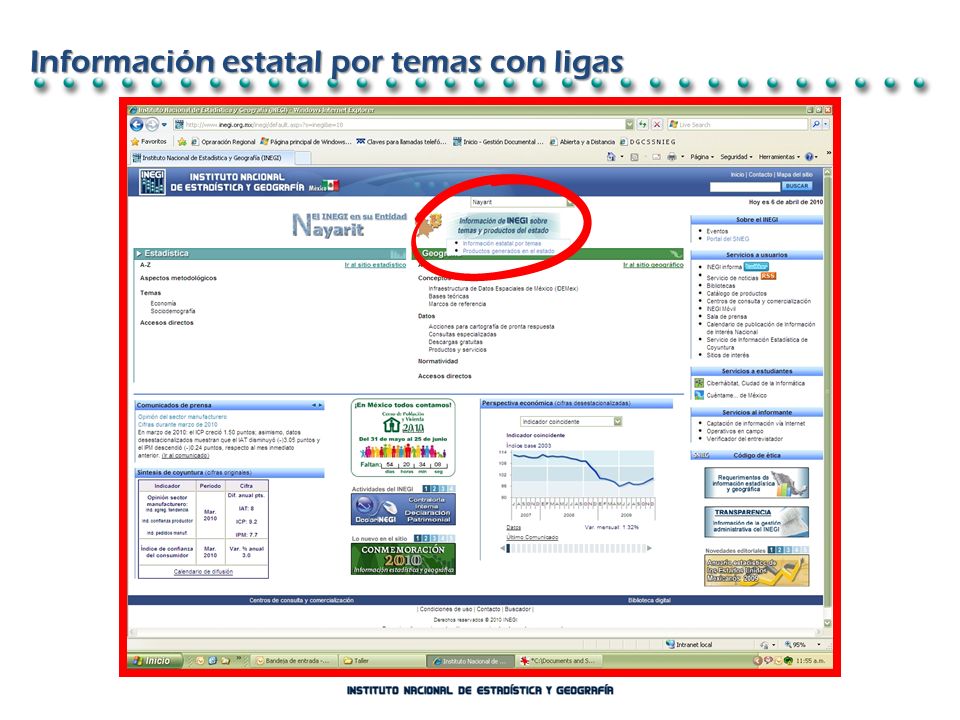Click the chart timeline right arrow
The width and height of the screenshot is (960, 720).
650,548
